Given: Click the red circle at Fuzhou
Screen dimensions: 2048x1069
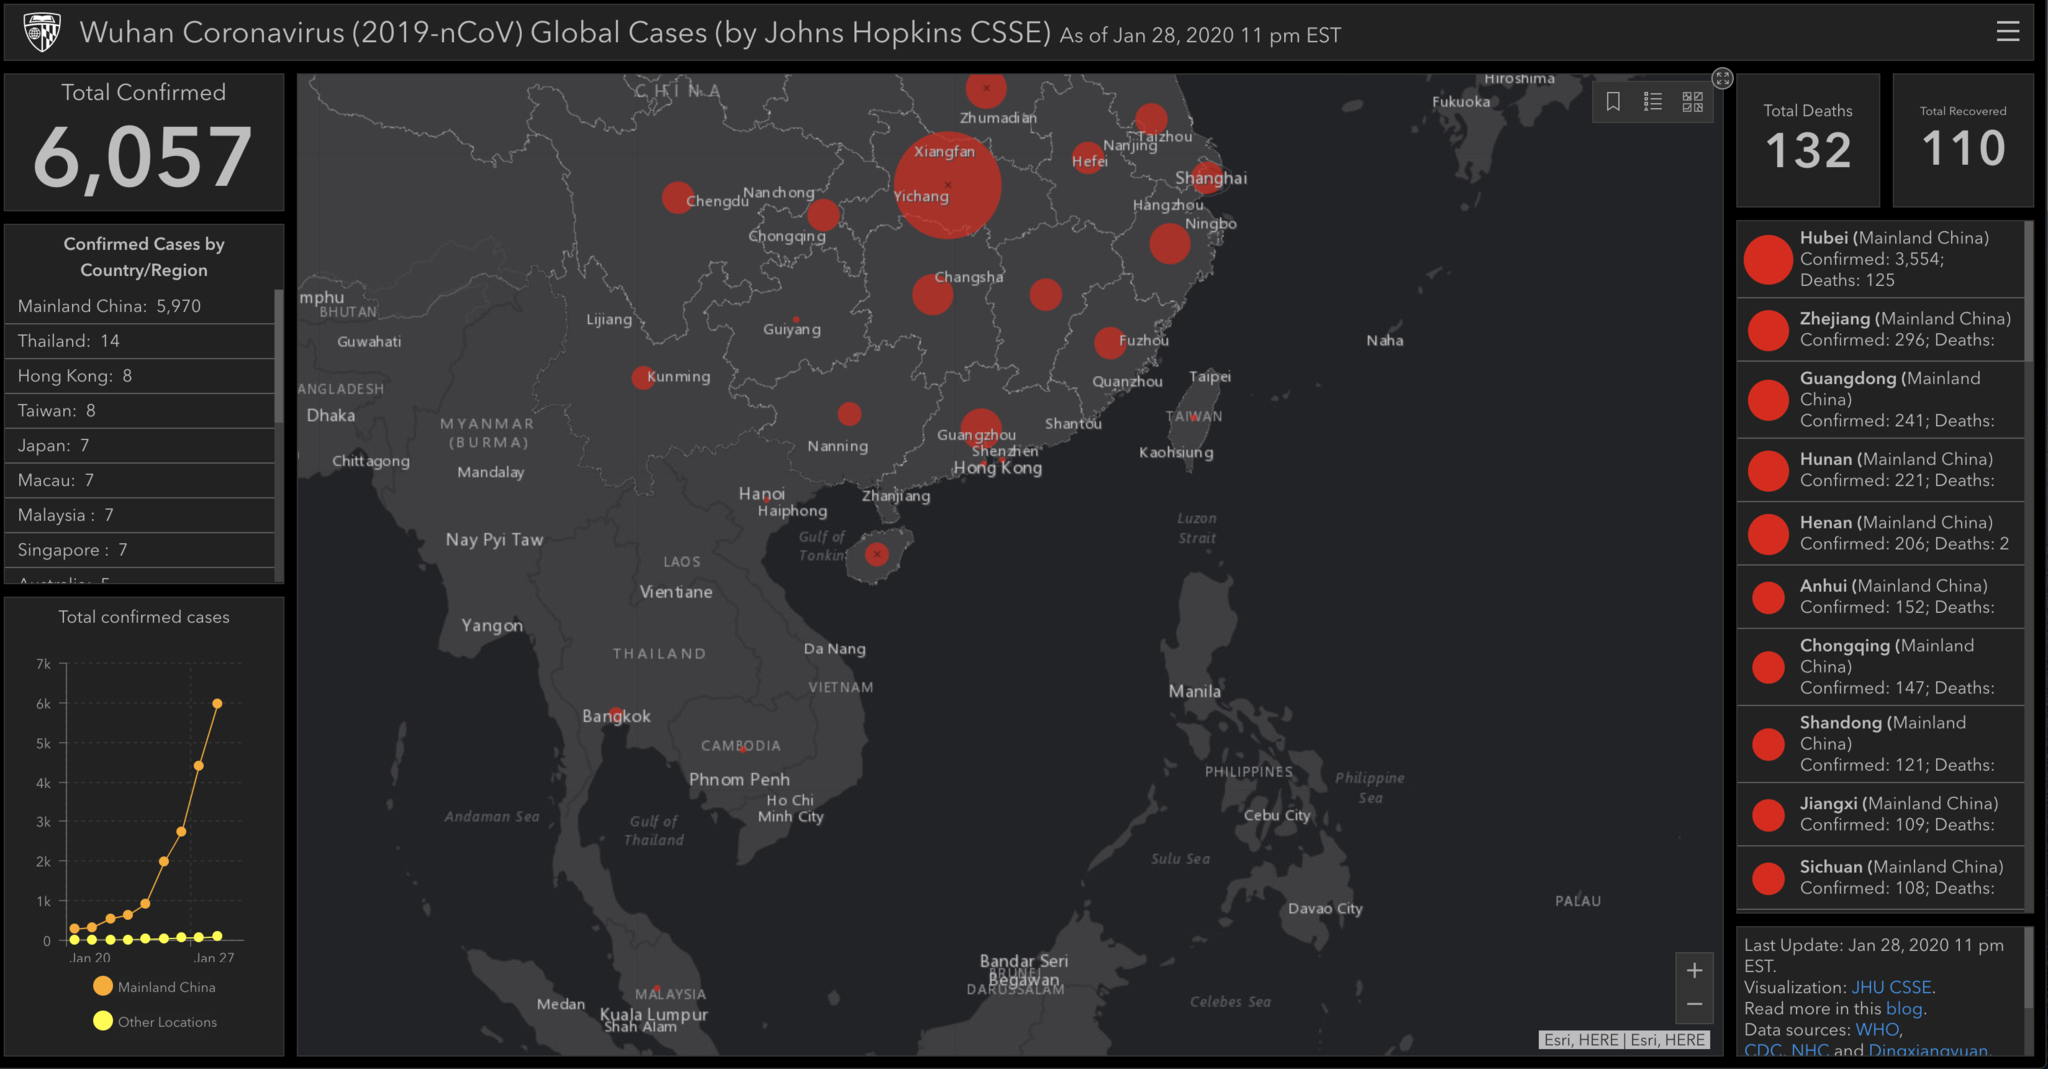Looking at the screenshot, I should pyautogui.click(x=1109, y=342).
